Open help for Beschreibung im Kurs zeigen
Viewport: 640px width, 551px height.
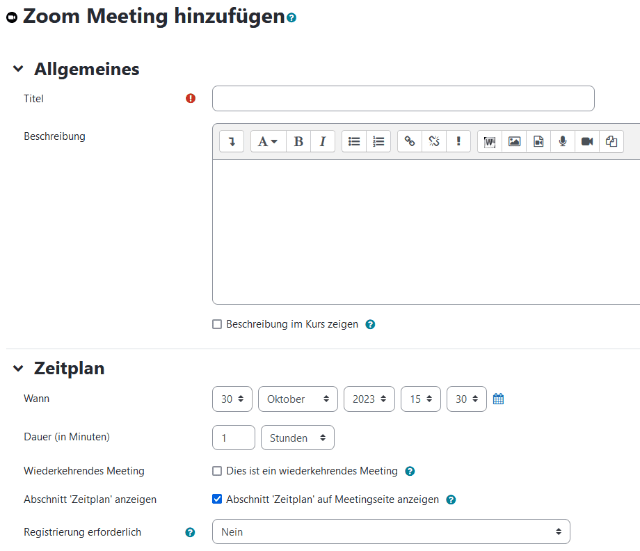pyautogui.click(x=370, y=324)
